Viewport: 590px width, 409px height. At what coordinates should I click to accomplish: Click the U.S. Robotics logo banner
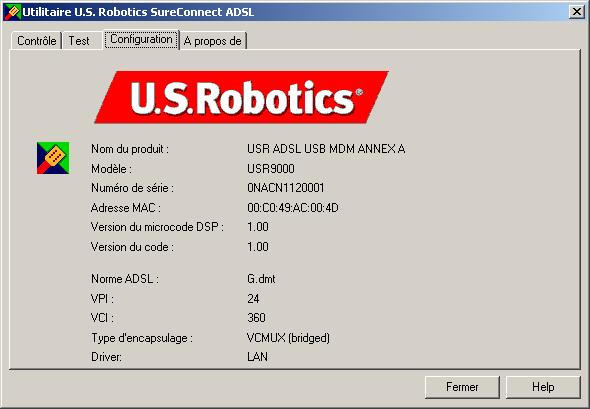241,97
